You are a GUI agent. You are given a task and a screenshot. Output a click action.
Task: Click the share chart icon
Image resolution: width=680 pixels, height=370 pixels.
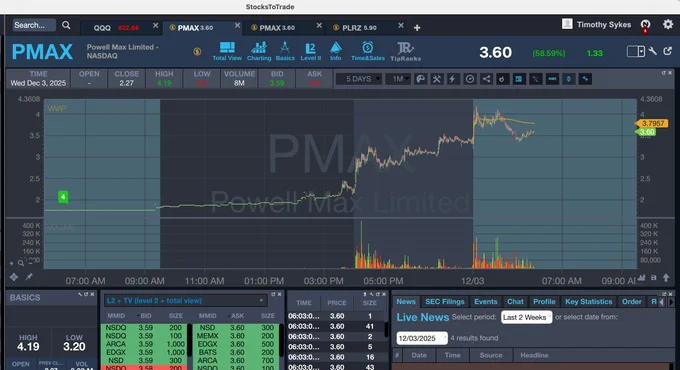[x=486, y=79]
